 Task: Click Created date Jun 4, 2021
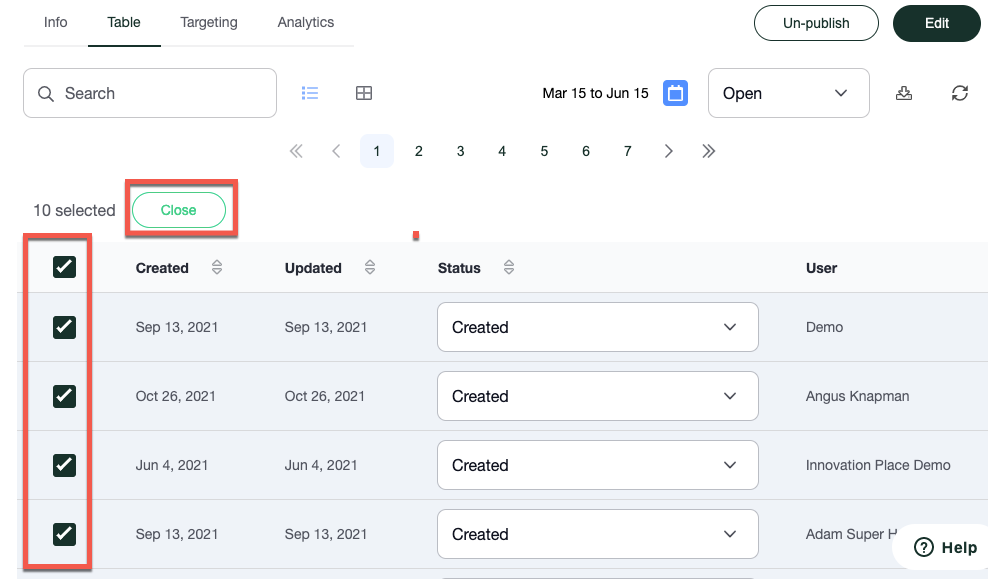(x=171, y=465)
